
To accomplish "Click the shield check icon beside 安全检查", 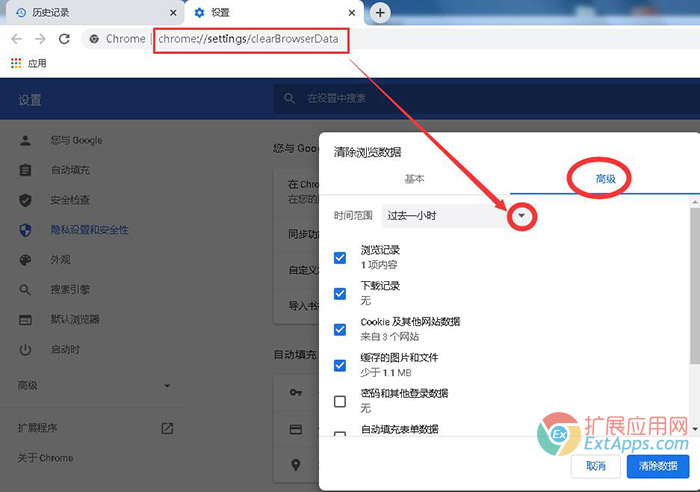I will tap(25, 200).
